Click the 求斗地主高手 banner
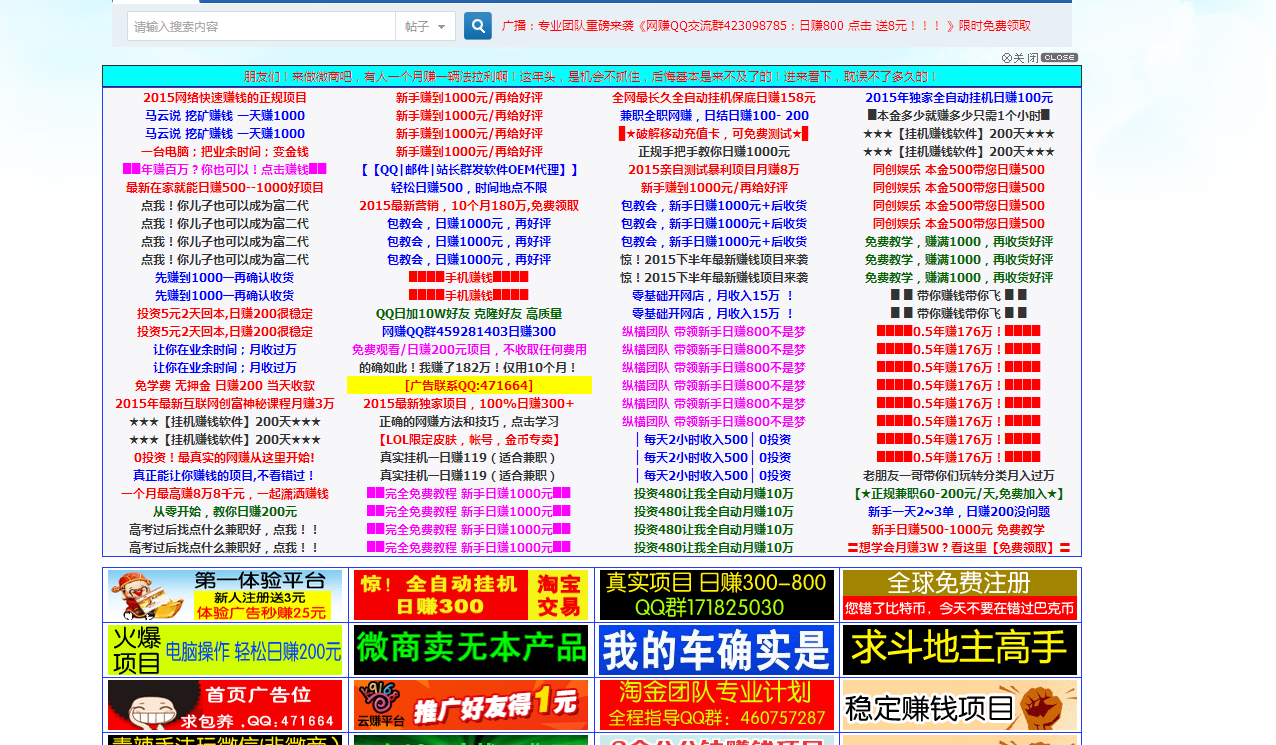1276x745 pixels. click(960, 650)
